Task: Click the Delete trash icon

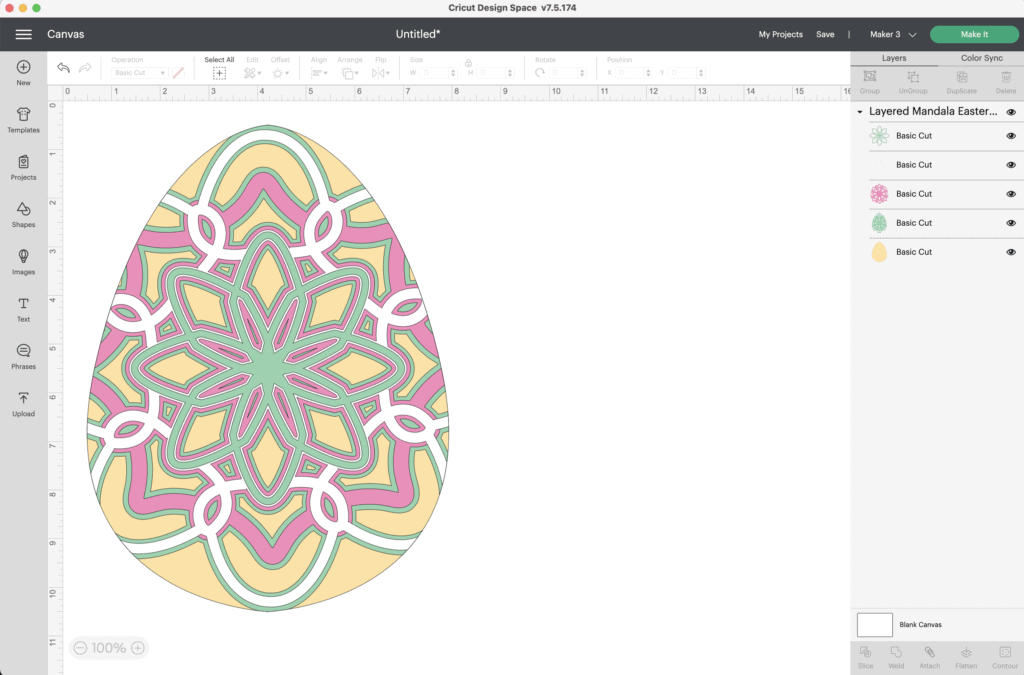Action: [x=1006, y=76]
